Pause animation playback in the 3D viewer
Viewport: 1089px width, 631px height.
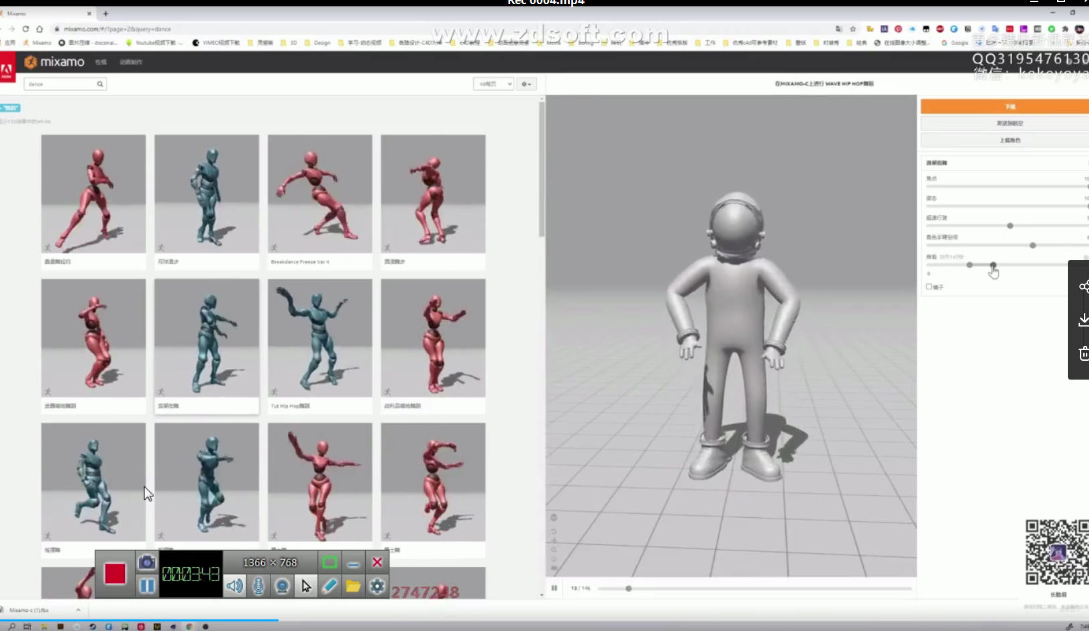pos(554,588)
